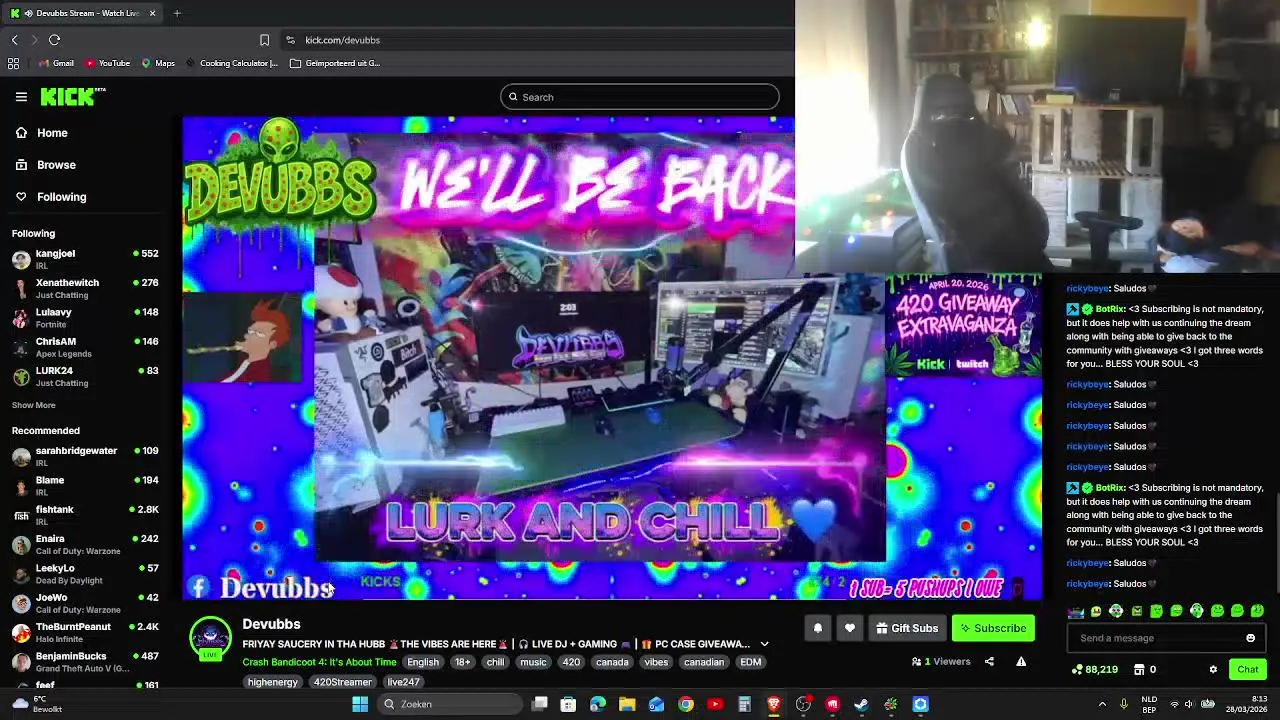
Task: Open Lulaavy's Fortnite stream
Action: tap(85, 318)
